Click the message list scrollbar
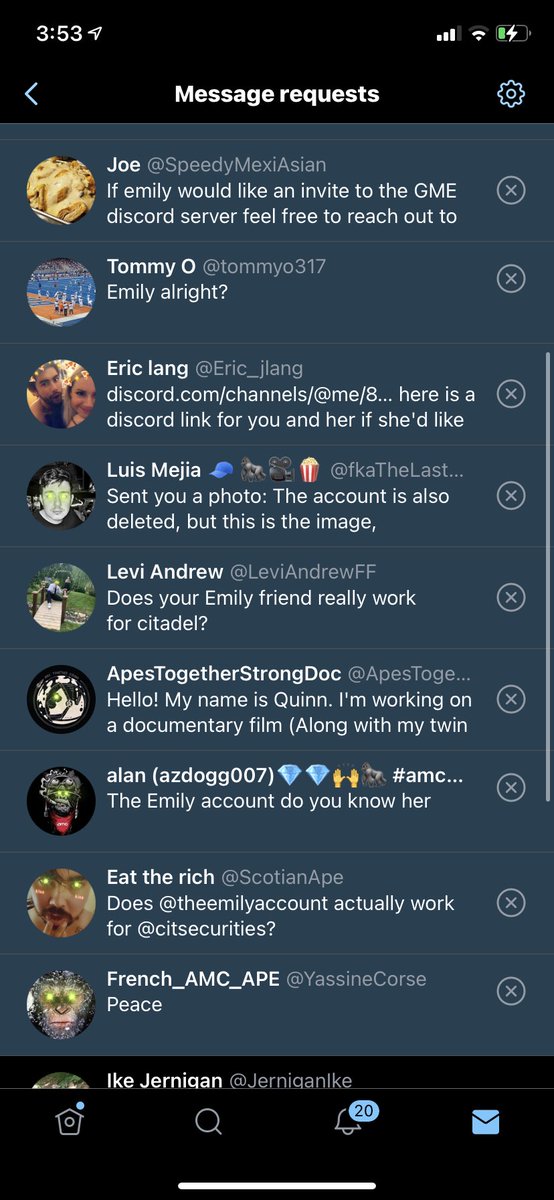Screen dimensions: 554x1200 [x=547, y=576]
